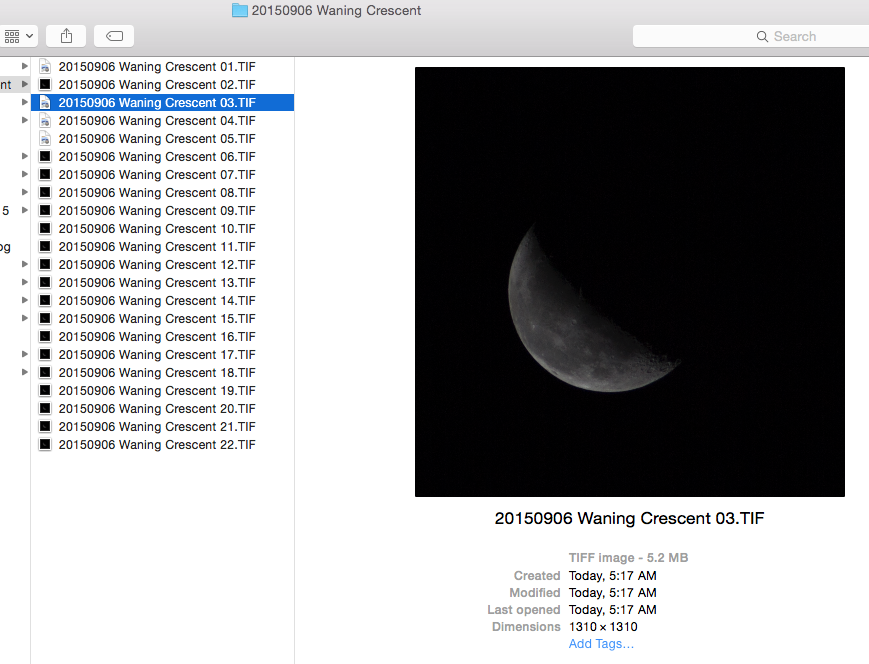This screenshot has width=869, height=664.
Task: Expand the disclosure triangle beside Waning Crescent 01.TIF
Action: pos(24,66)
